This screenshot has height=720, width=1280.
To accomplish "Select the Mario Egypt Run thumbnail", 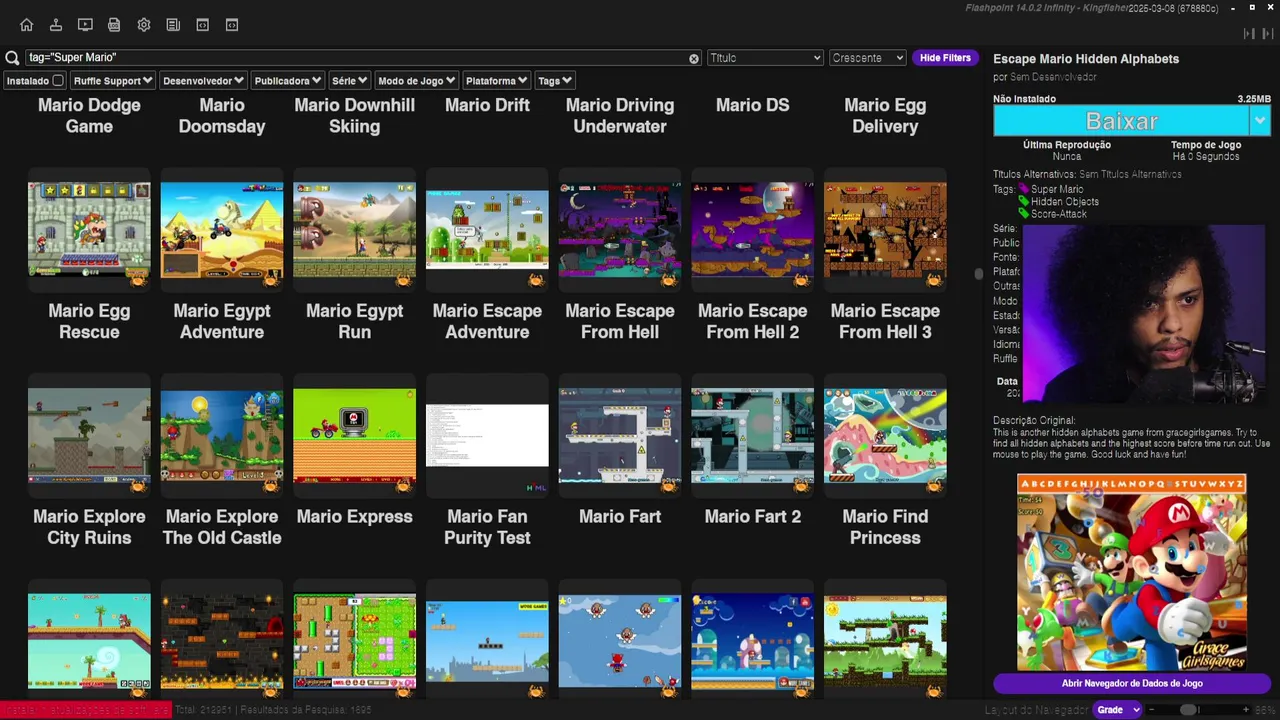I will tap(354, 230).
